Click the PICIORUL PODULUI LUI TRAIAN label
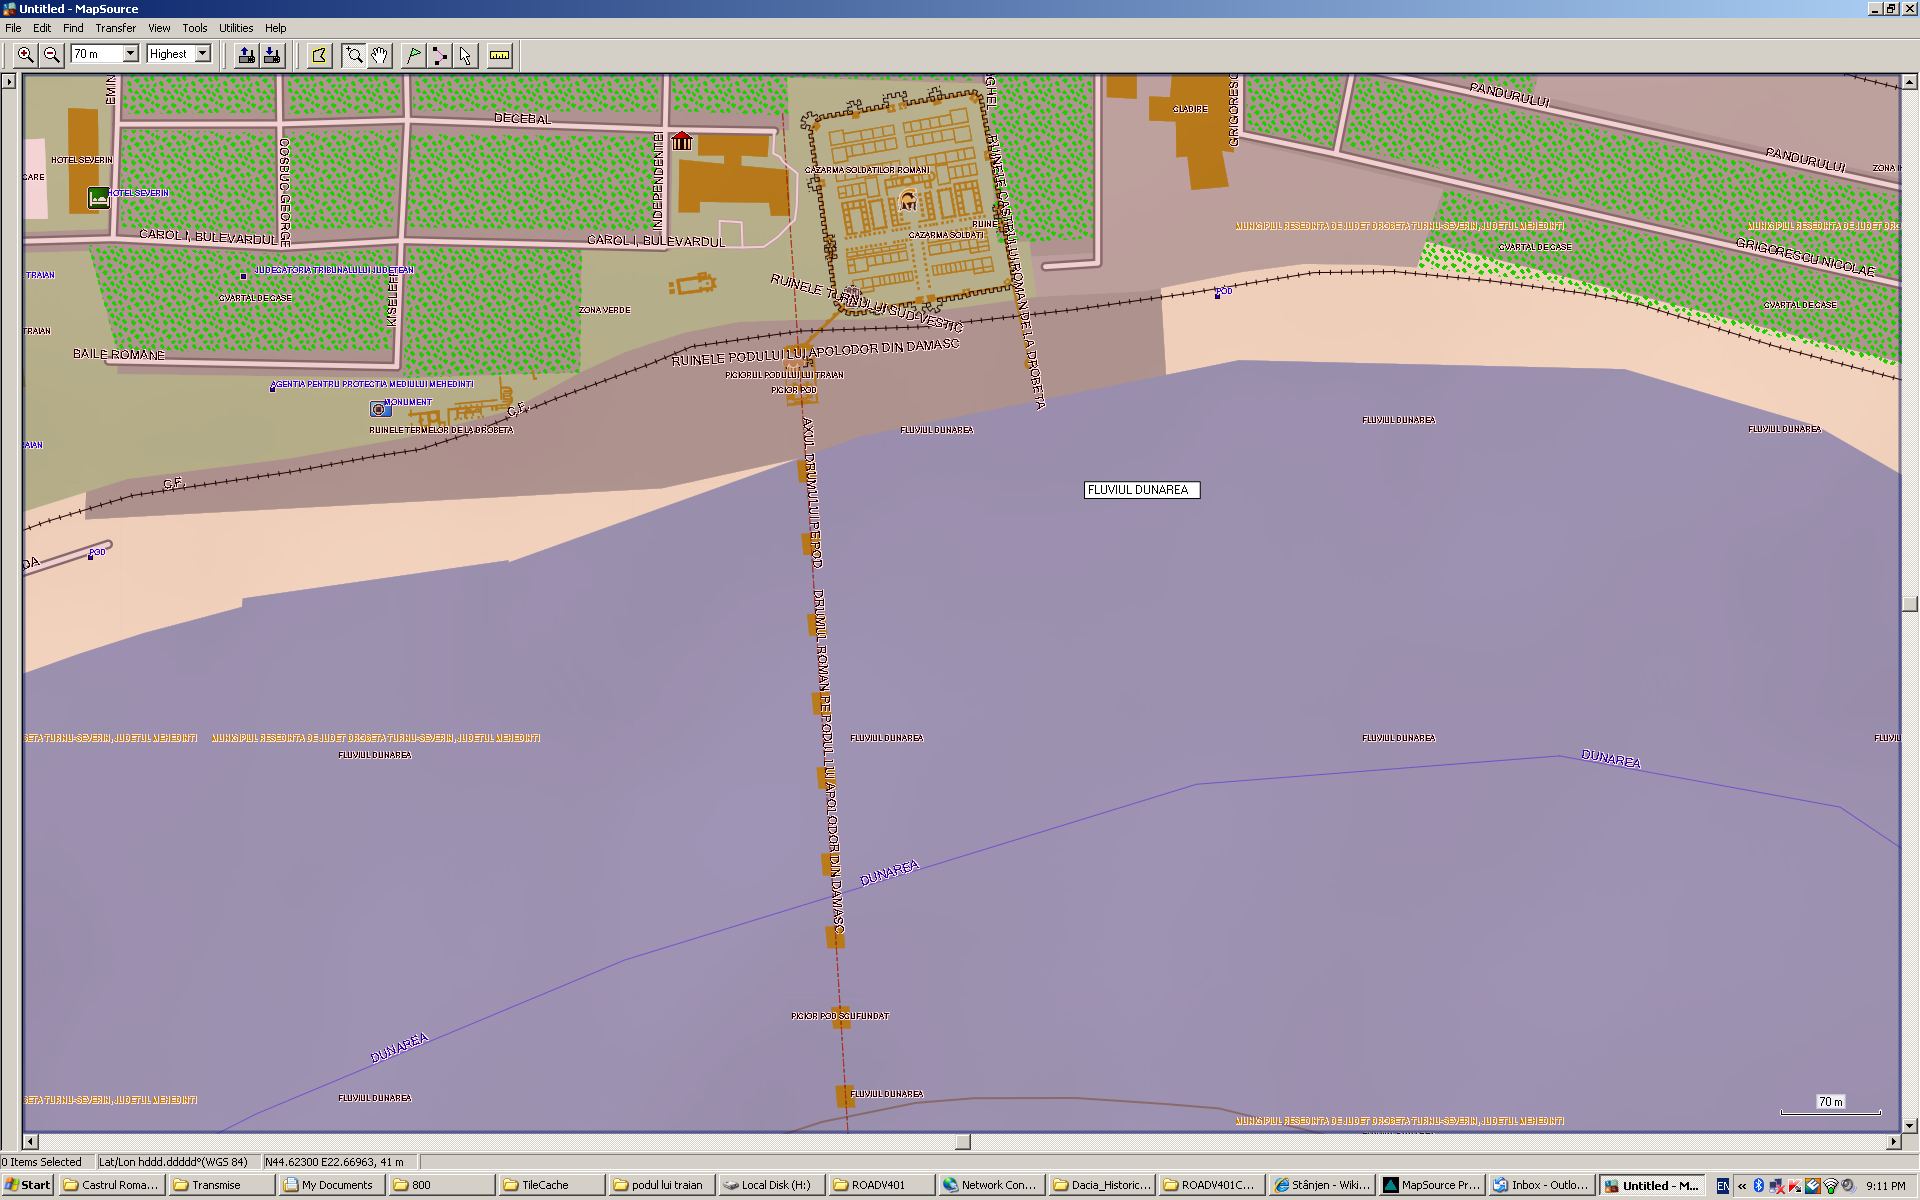Image resolution: width=1920 pixels, height=1200 pixels. (784, 375)
